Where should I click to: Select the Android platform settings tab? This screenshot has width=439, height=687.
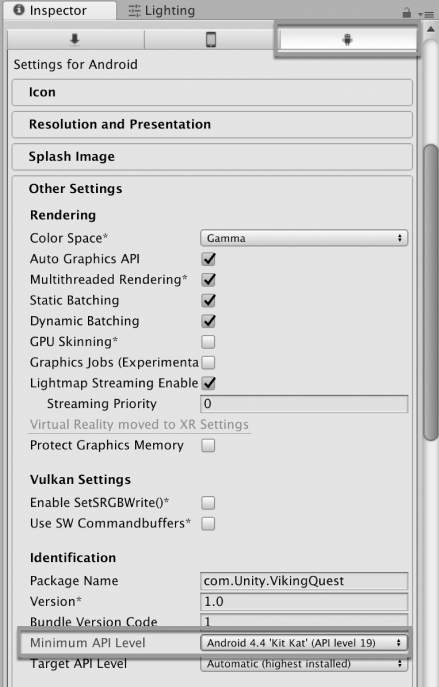coord(347,40)
